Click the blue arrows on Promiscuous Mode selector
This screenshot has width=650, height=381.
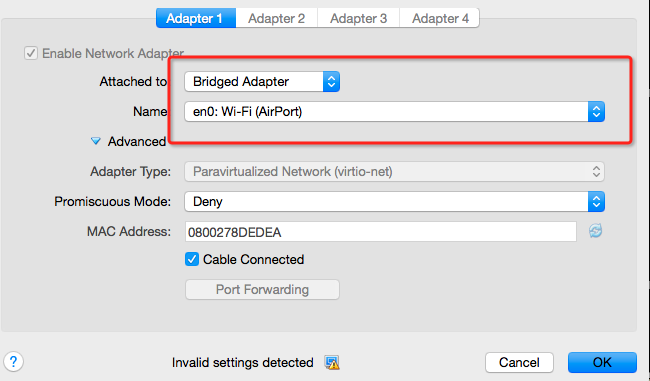(x=596, y=201)
